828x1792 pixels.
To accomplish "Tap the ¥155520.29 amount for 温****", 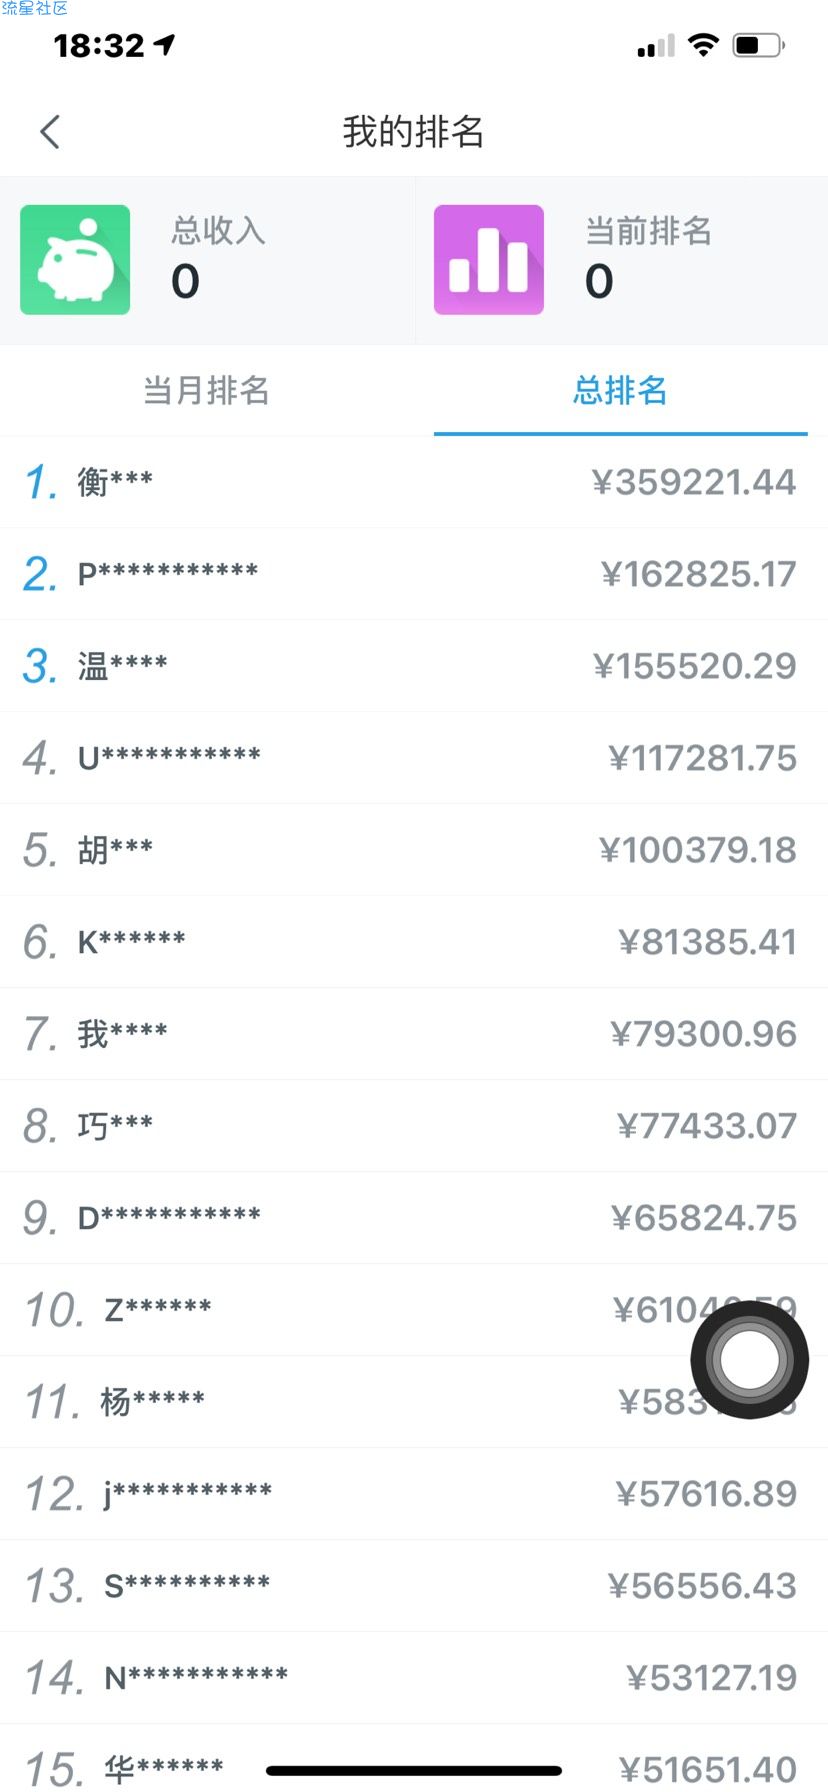I will pyautogui.click(x=694, y=666).
